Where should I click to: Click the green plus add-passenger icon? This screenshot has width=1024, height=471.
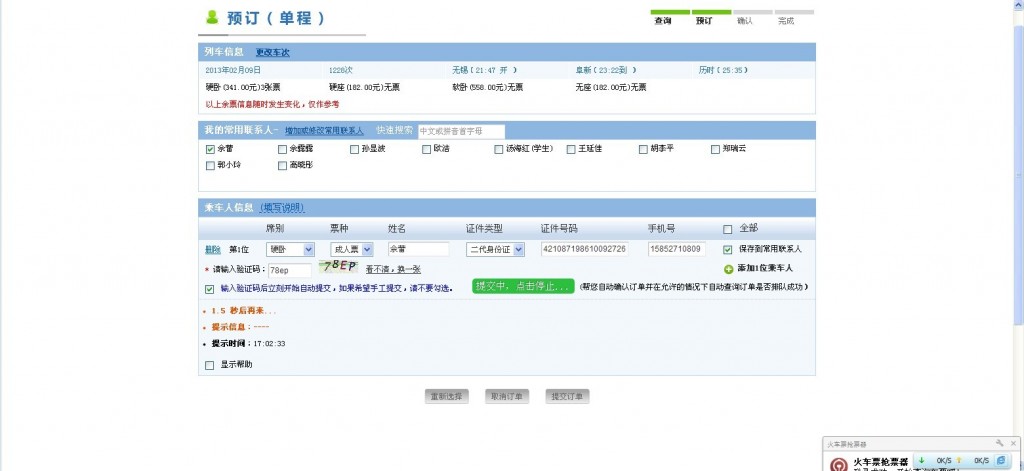pyautogui.click(x=729, y=268)
